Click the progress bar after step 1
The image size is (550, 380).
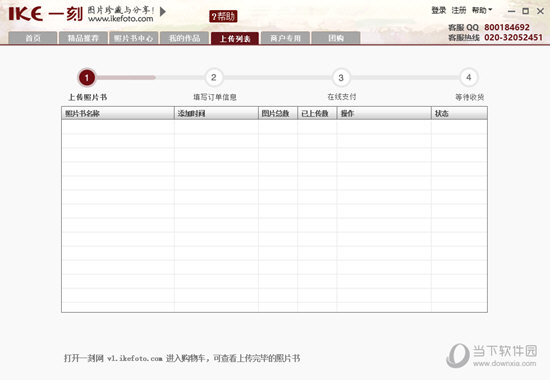pyautogui.click(x=126, y=78)
